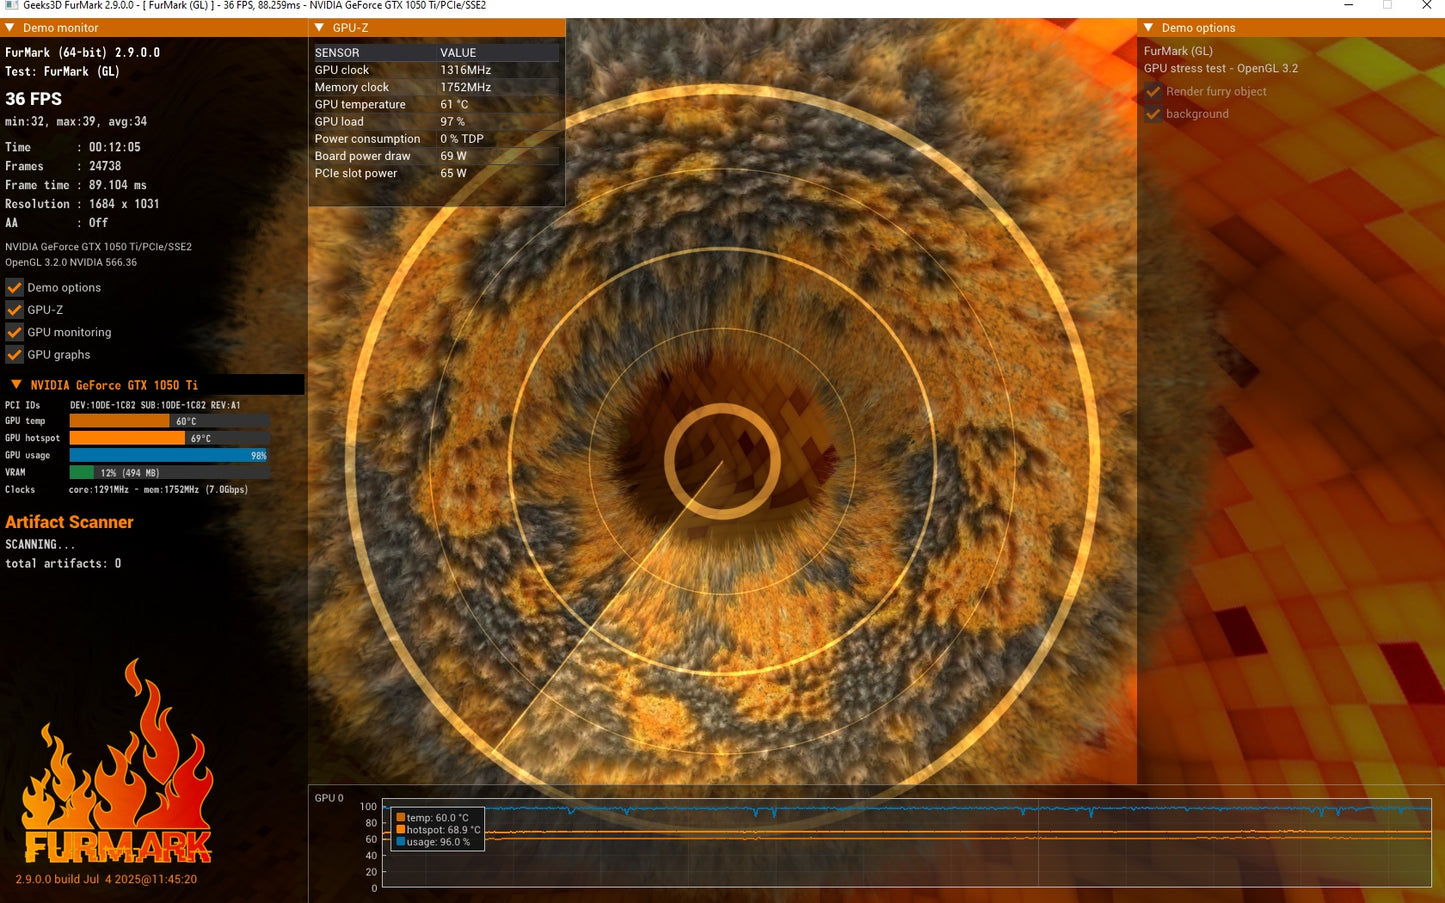
Task: Click the FurMark app icon in title bar
Action: [x=11, y=6]
